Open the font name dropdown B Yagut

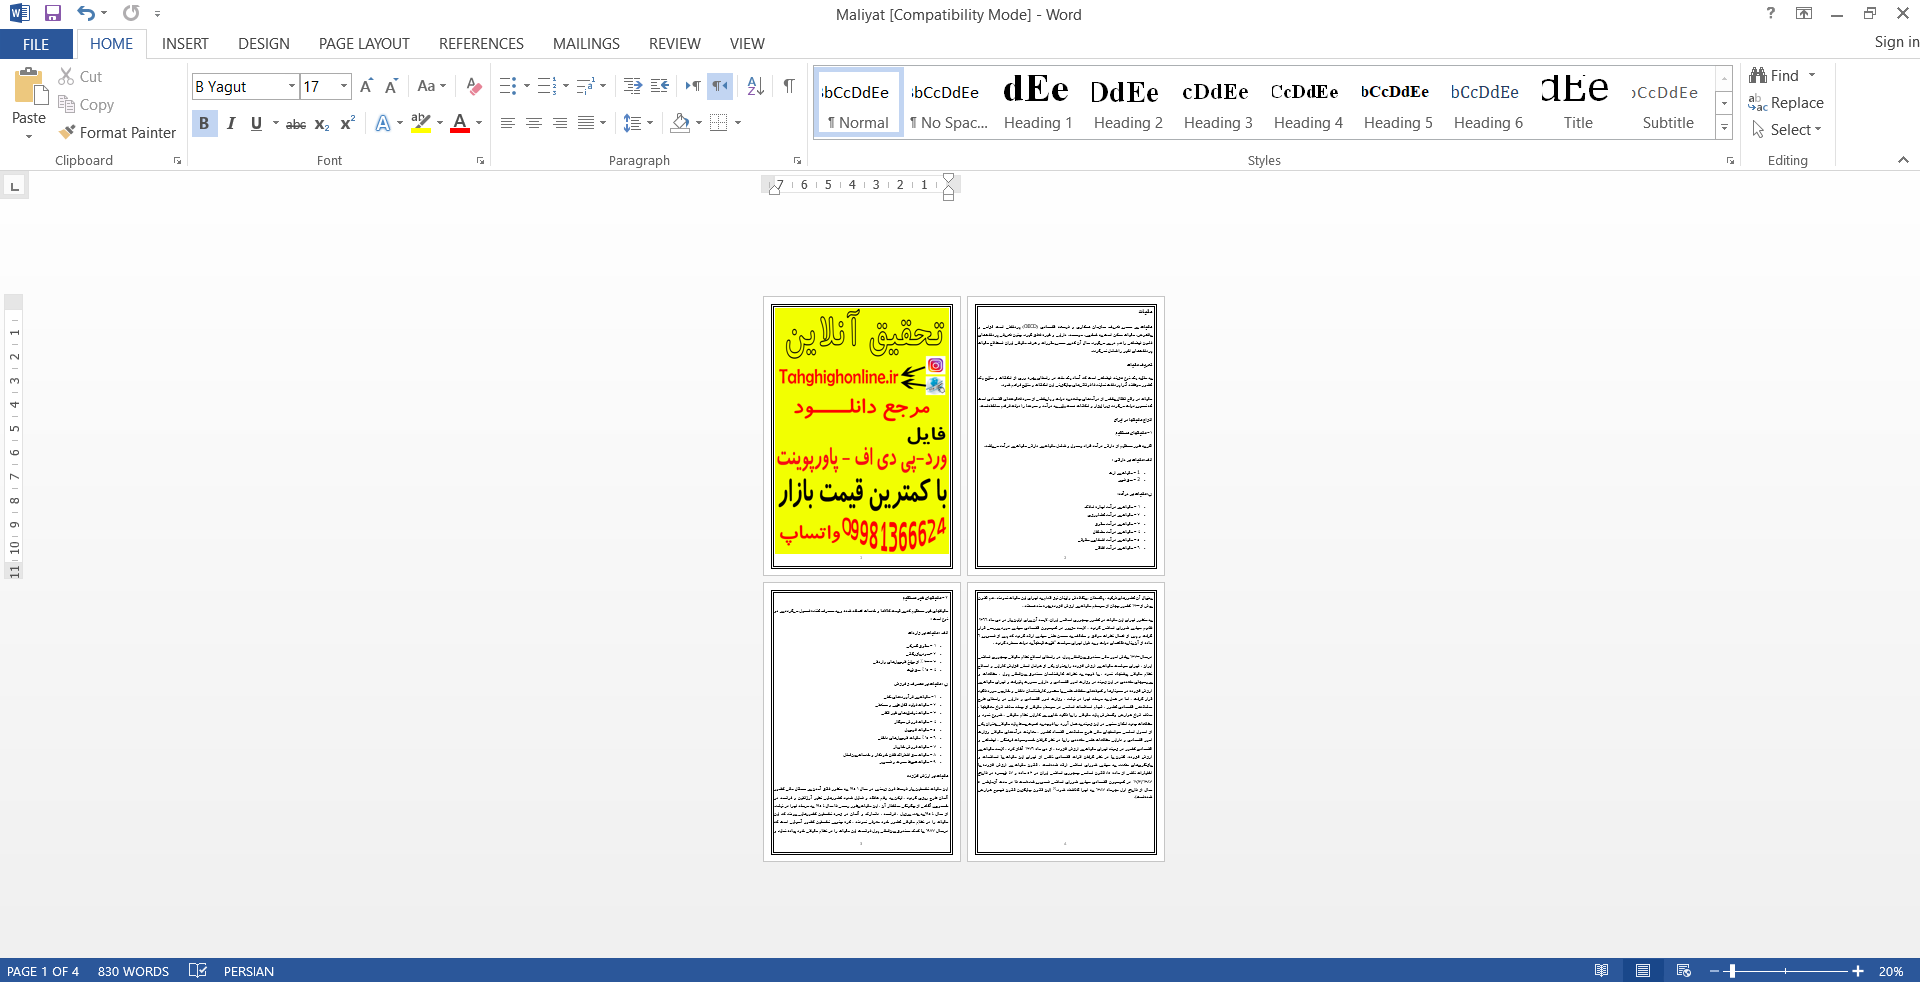[x=292, y=86]
